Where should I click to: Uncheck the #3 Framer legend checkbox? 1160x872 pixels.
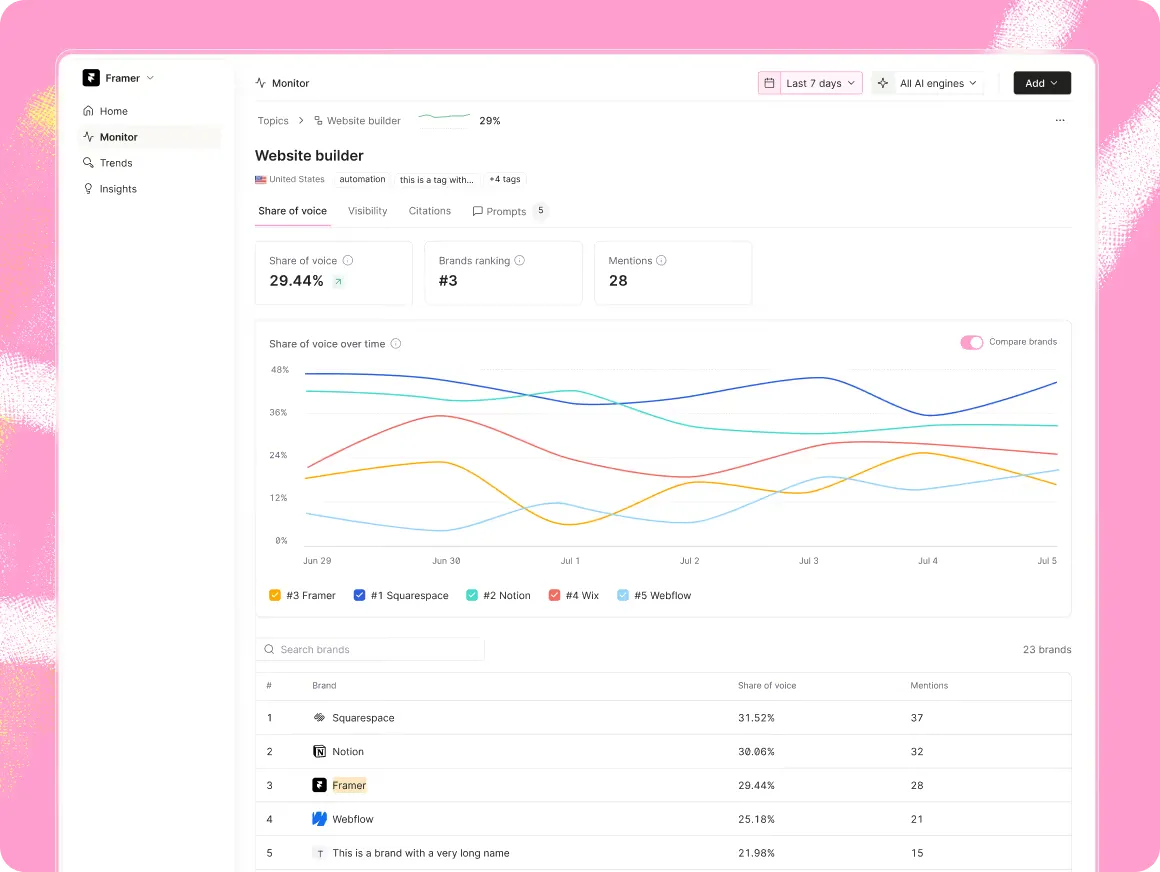click(274, 595)
